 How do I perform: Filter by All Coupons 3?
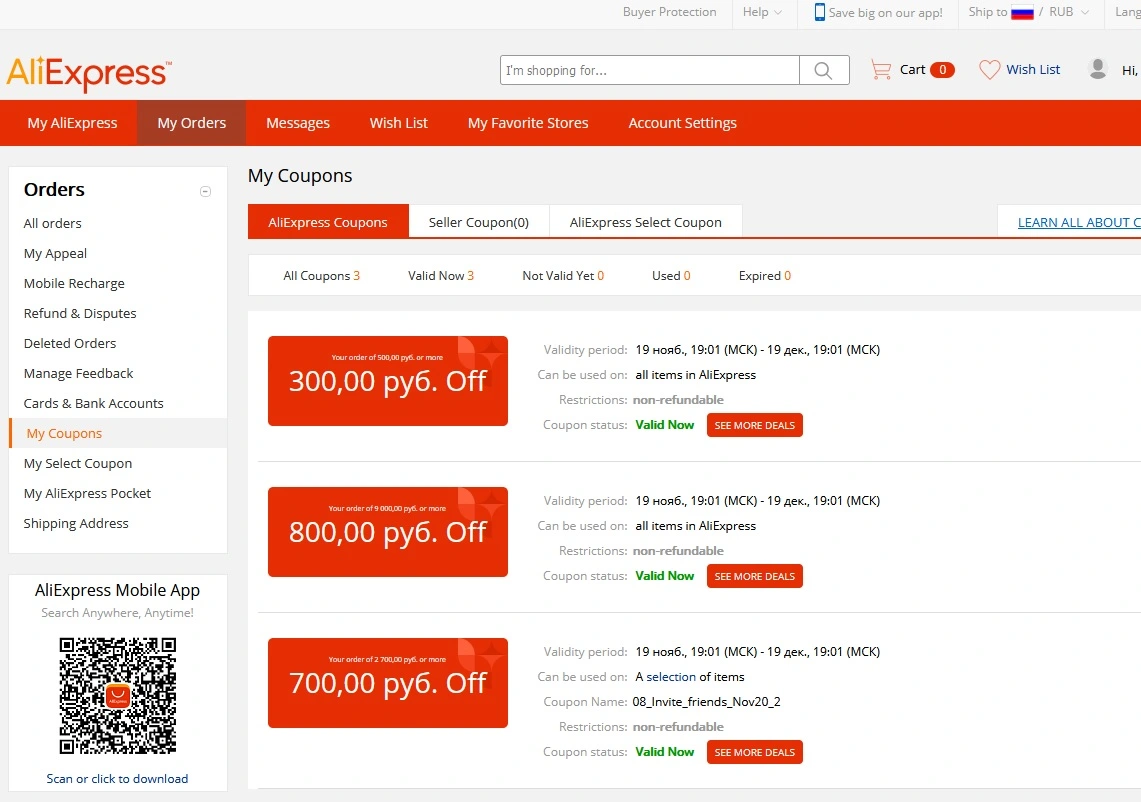(x=322, y=276)
